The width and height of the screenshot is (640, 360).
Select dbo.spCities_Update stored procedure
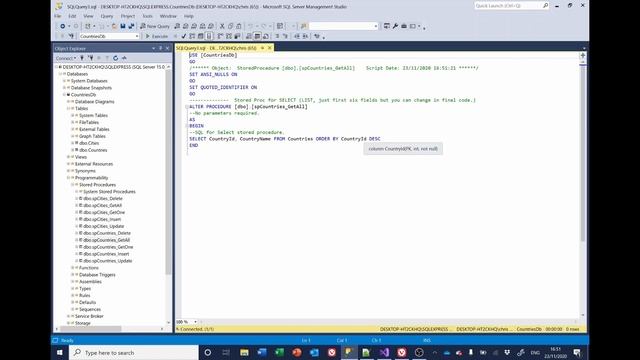[x=104, y=226]
